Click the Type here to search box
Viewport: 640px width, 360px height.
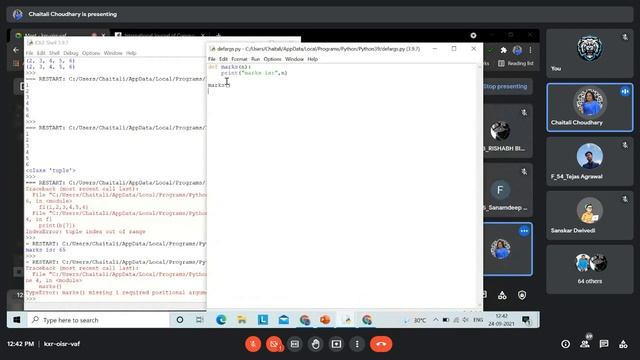click(98, 320)
